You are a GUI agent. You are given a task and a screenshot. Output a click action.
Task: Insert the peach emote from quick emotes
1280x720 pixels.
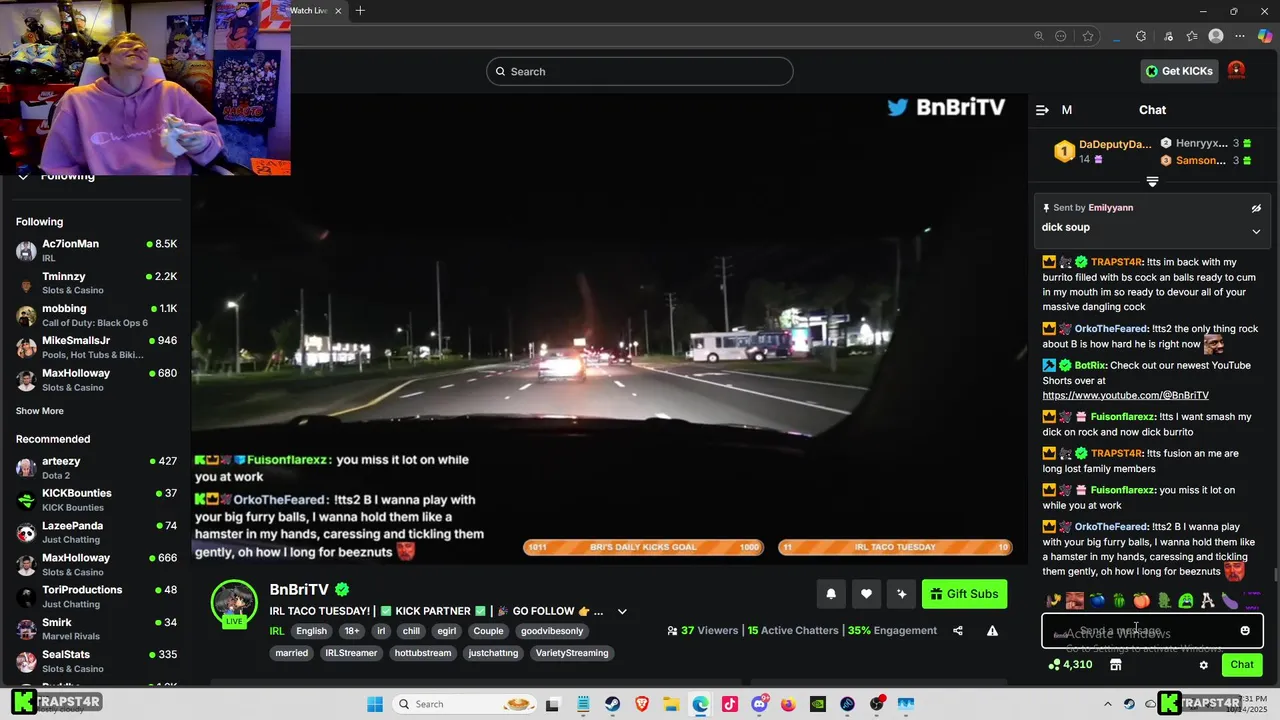(1141, 601)
